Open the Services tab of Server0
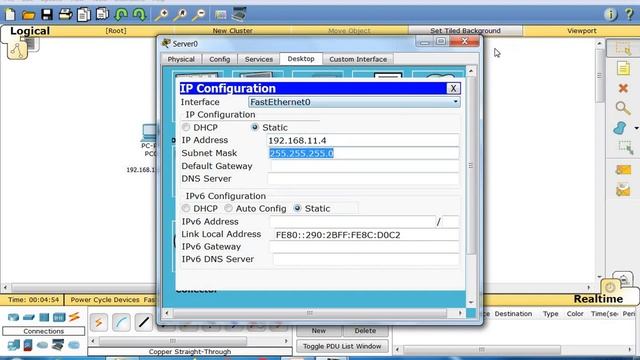The height and width of the screenshot is (360, 640). (x=258, y=59)
